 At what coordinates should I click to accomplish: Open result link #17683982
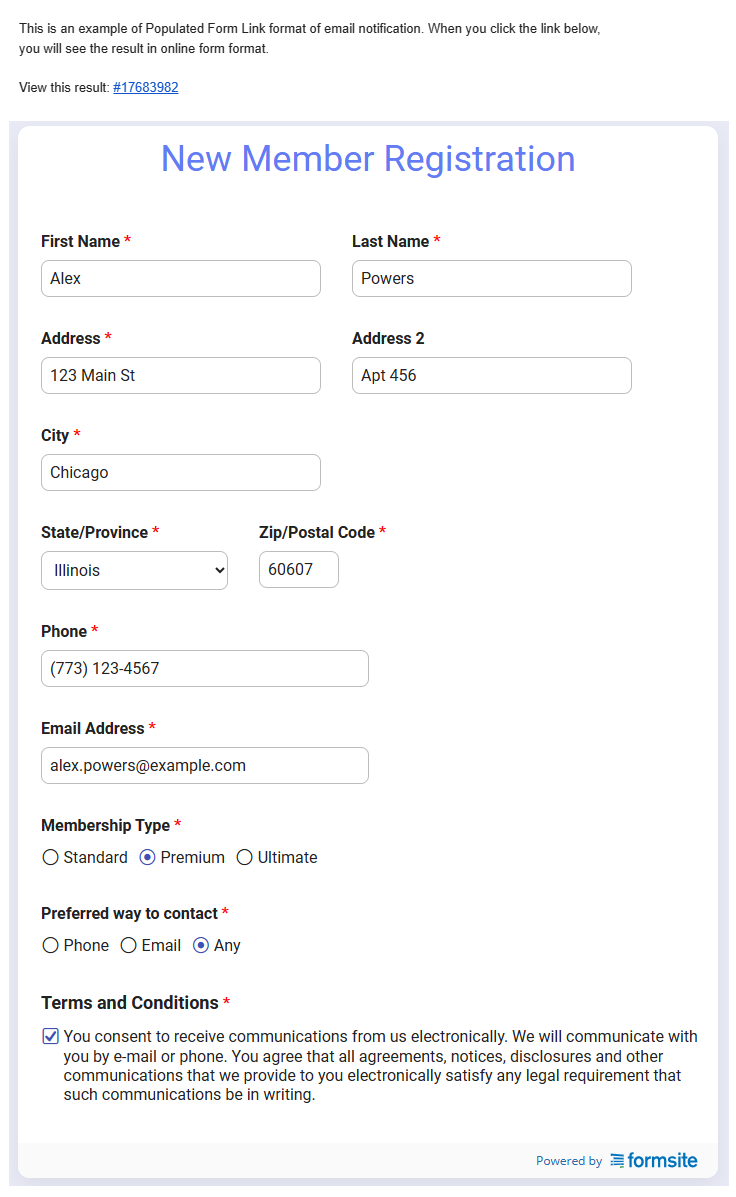coord(145,88)
